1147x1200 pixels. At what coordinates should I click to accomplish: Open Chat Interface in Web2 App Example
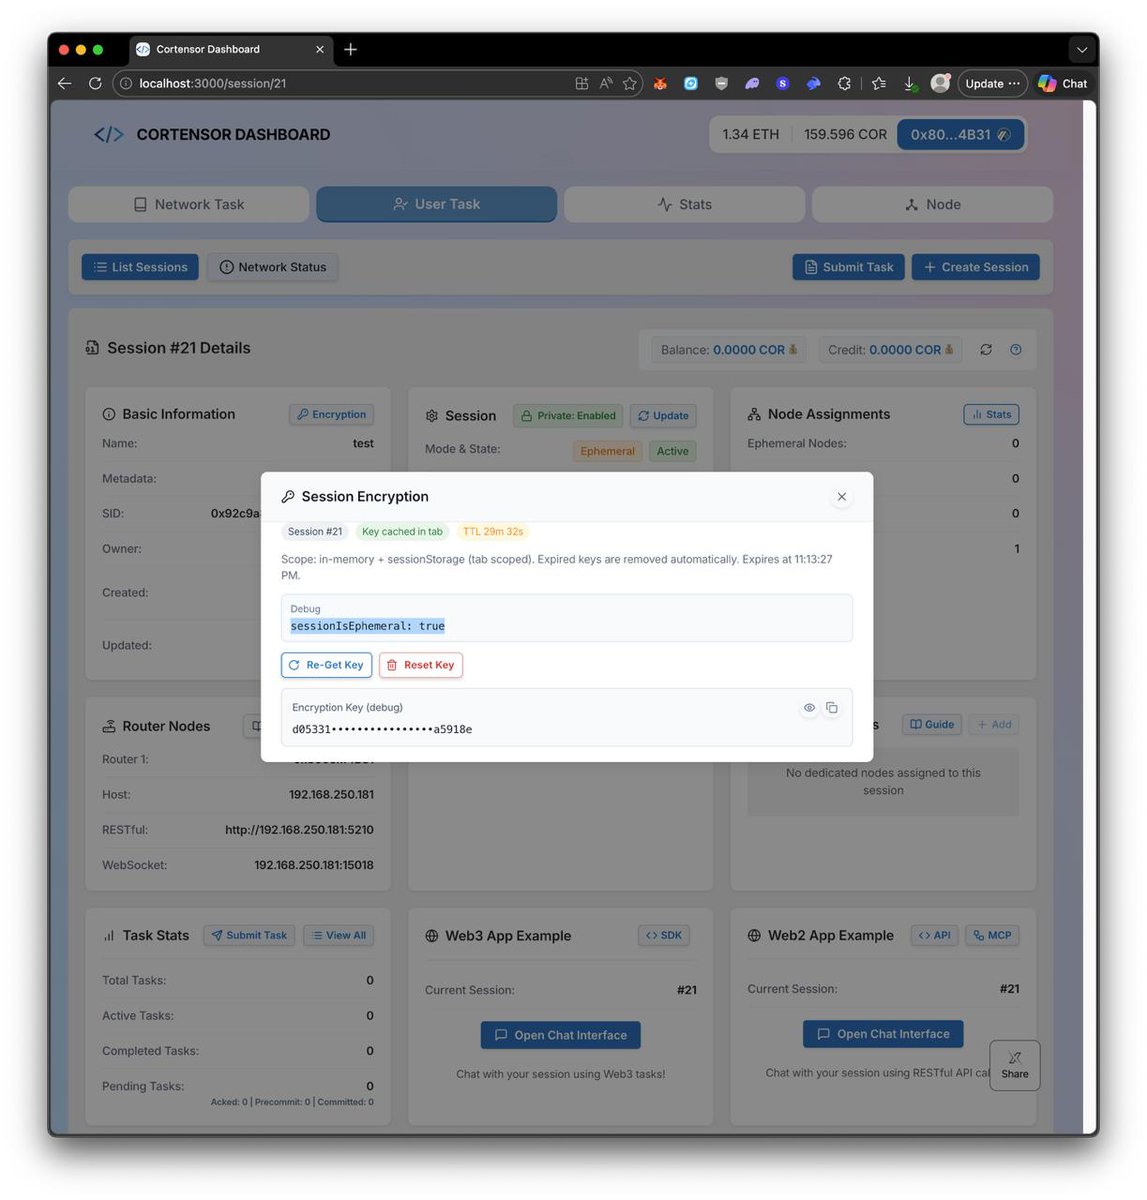pyautogui.click(x=883, y=1034)
